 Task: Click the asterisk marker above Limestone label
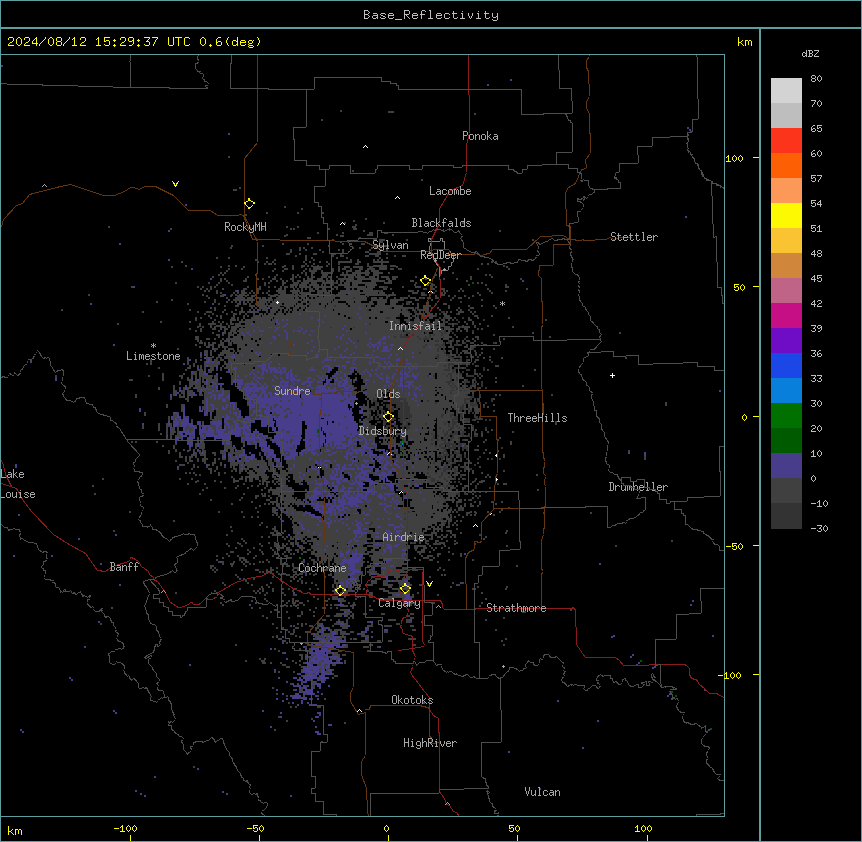click(153, 346)
